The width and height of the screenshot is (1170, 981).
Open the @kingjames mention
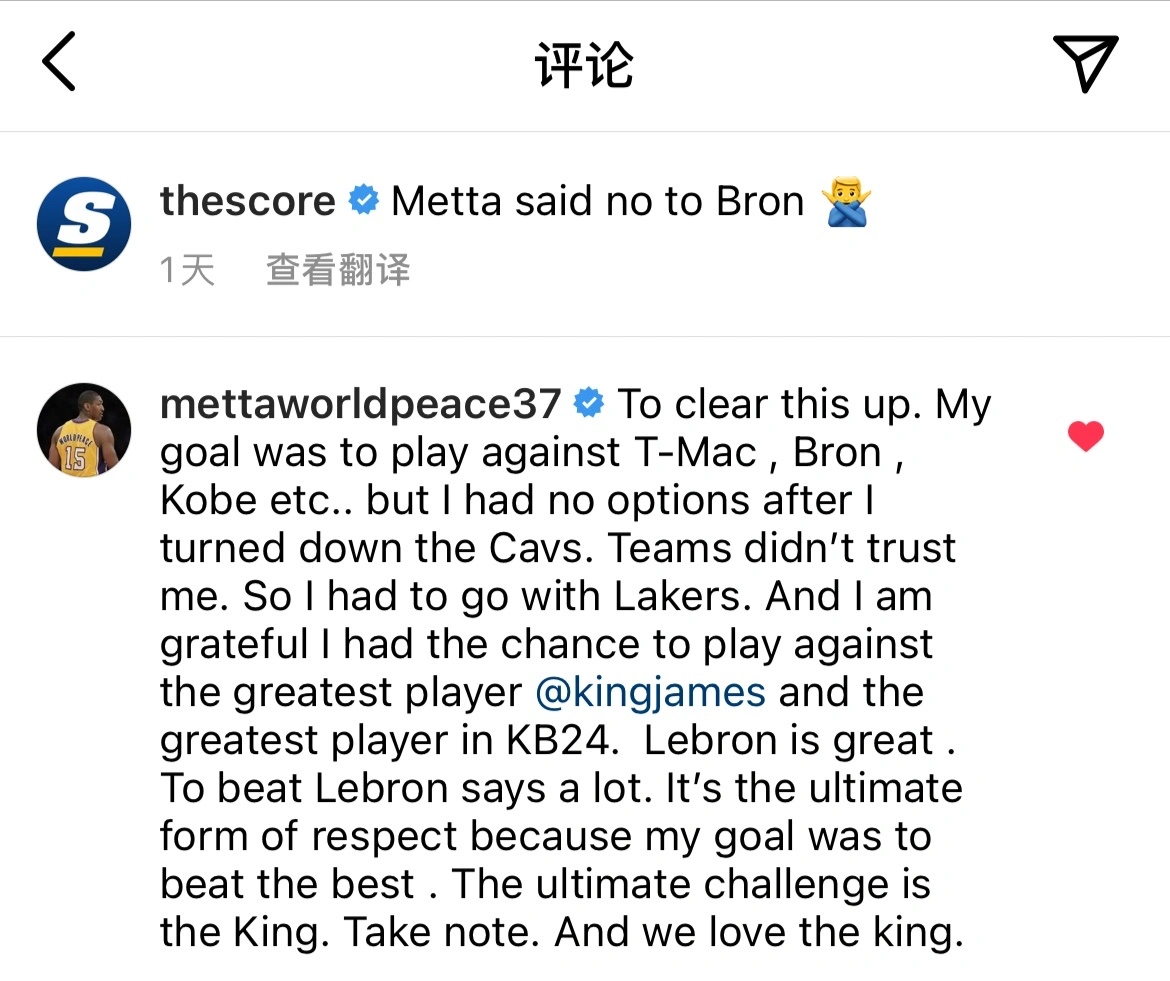coord(651,692)
